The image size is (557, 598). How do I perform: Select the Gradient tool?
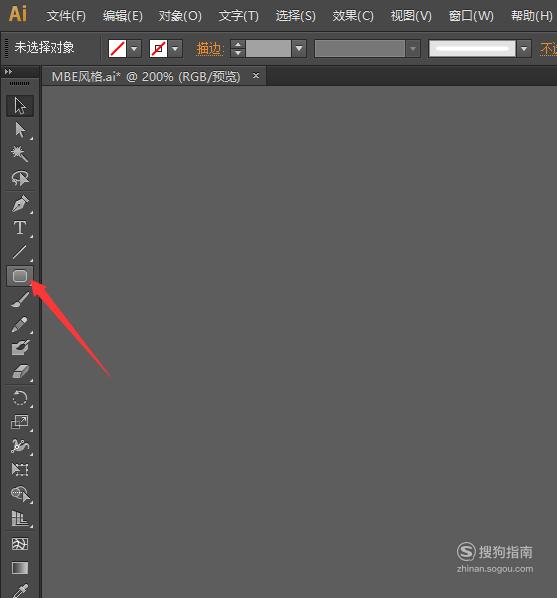(x=20, y=568)
